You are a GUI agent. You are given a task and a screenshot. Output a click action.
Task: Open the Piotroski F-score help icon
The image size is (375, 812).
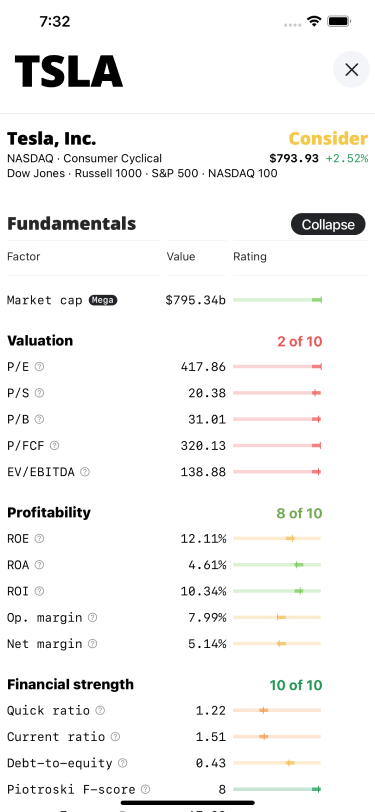tap(146, 789)
